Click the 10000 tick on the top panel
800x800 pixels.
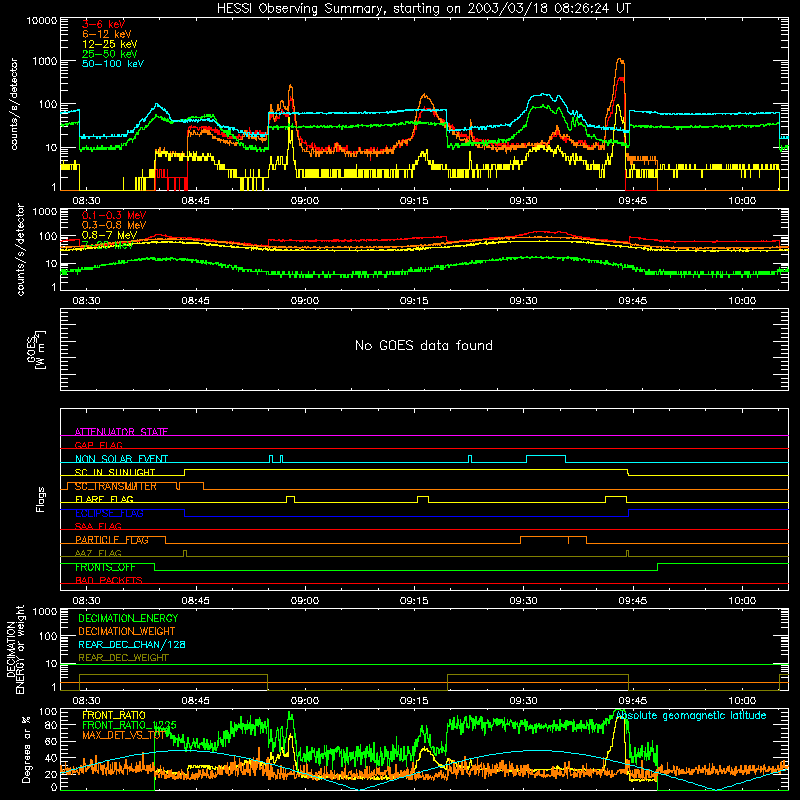[42, 21]
